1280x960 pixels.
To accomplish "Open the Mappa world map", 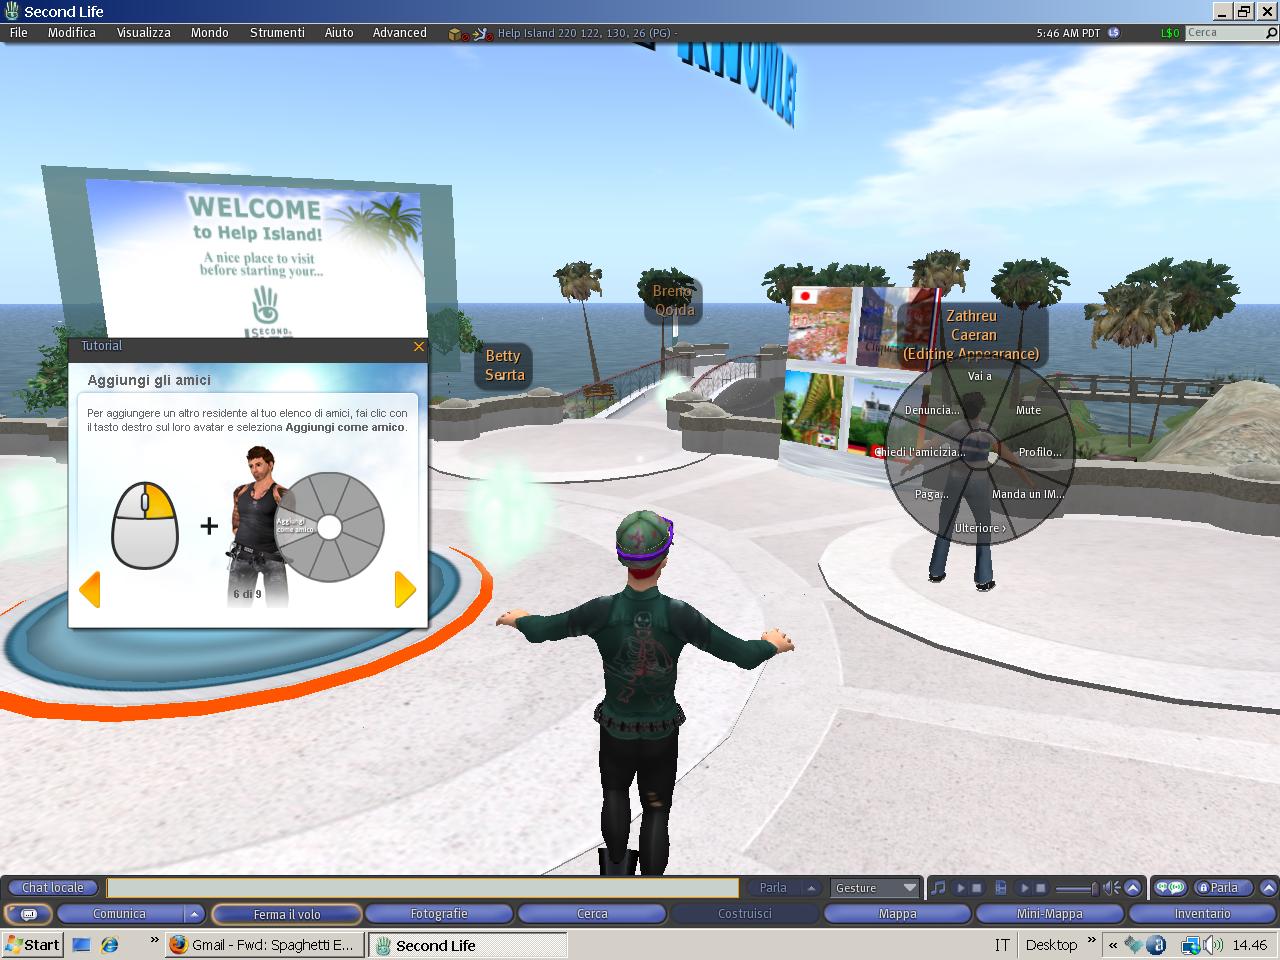I will 897,914.
